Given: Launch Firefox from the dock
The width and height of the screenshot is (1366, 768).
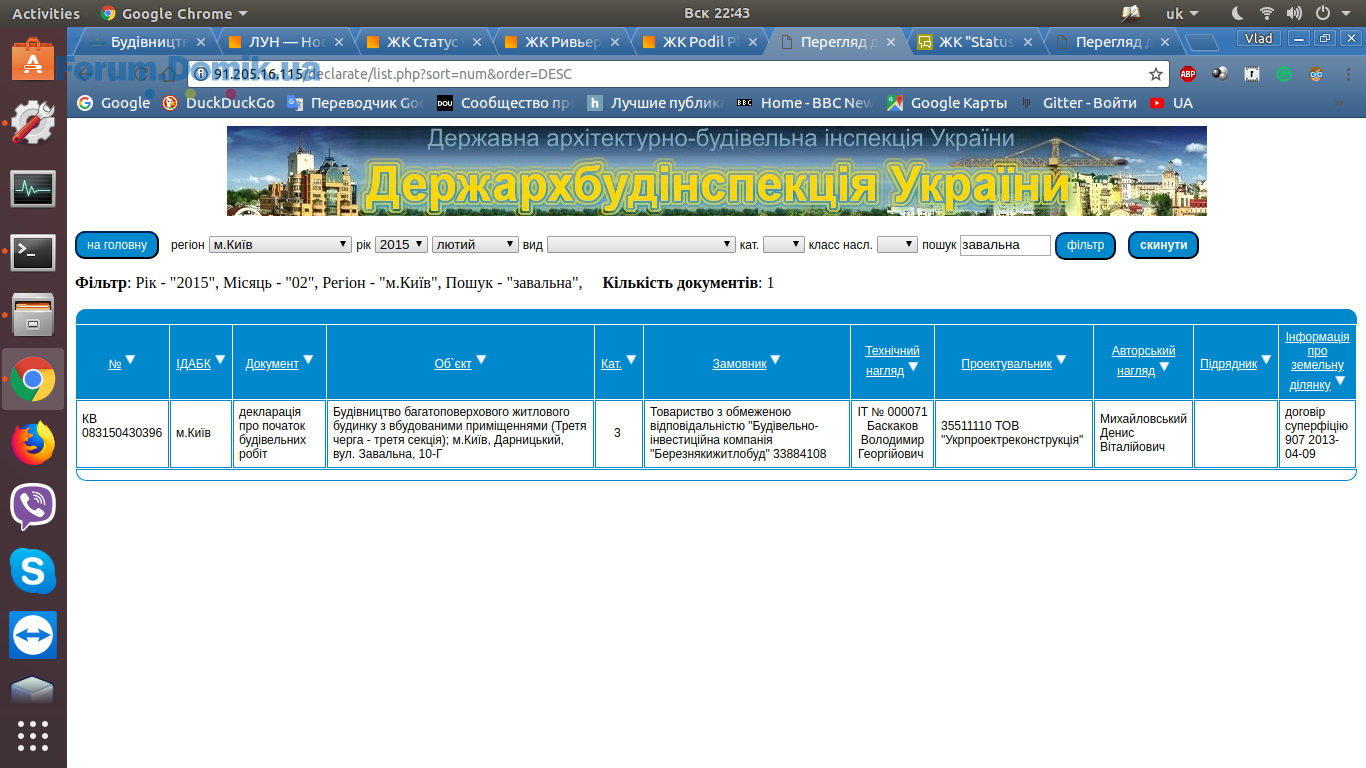Looking at the screenshot, I should [x=33, y=444].
